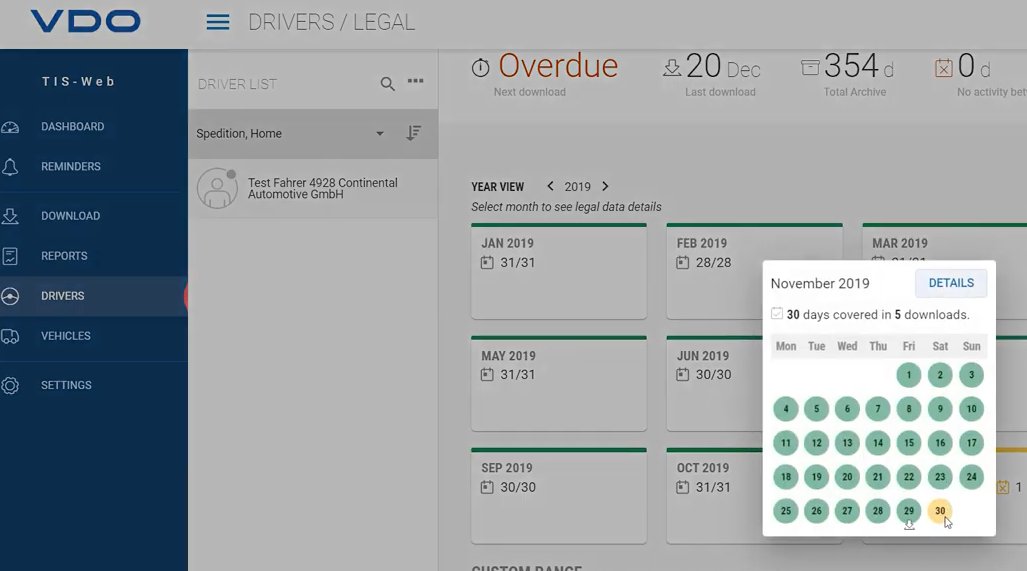Select Drivers in the sidebar menu
This screenshot has height=571, width=1027.
pyautogui.click(x=94, y=296)
